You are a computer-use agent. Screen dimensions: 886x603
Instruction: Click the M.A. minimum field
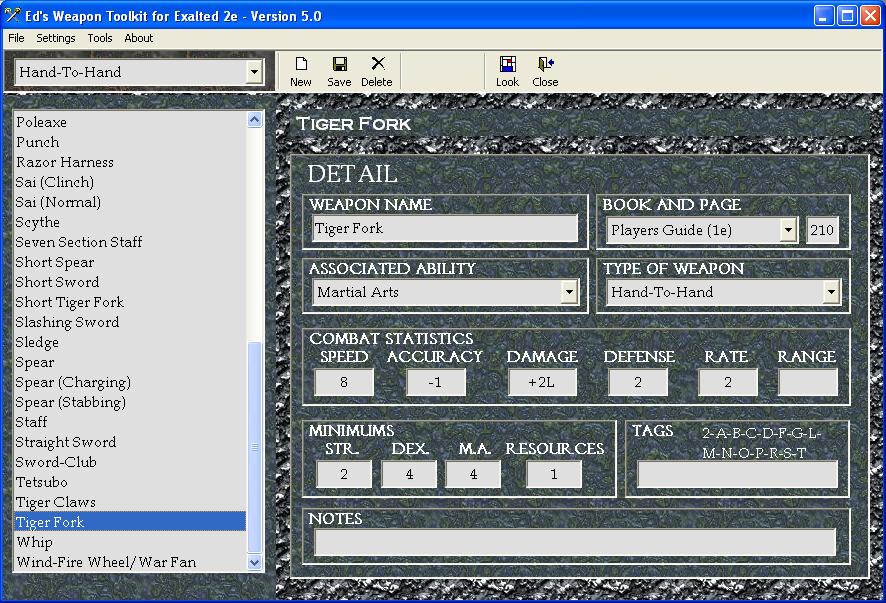coord(473,474)
